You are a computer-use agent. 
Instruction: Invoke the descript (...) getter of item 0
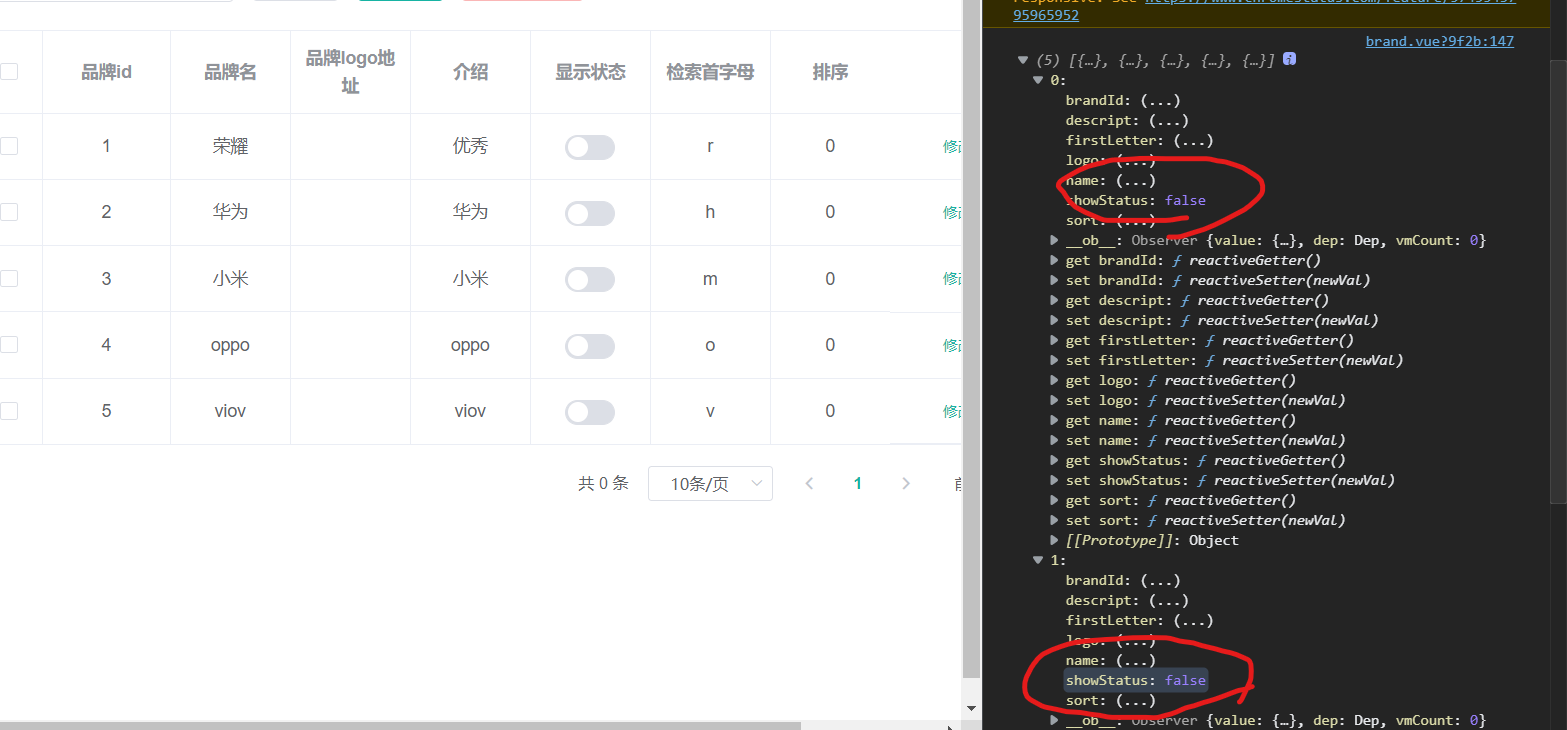point(1169,120)
